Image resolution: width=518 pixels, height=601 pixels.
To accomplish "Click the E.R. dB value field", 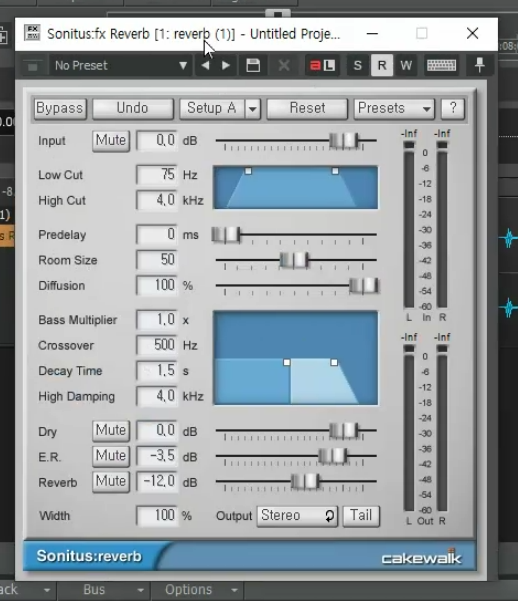I will coord(157,456).
